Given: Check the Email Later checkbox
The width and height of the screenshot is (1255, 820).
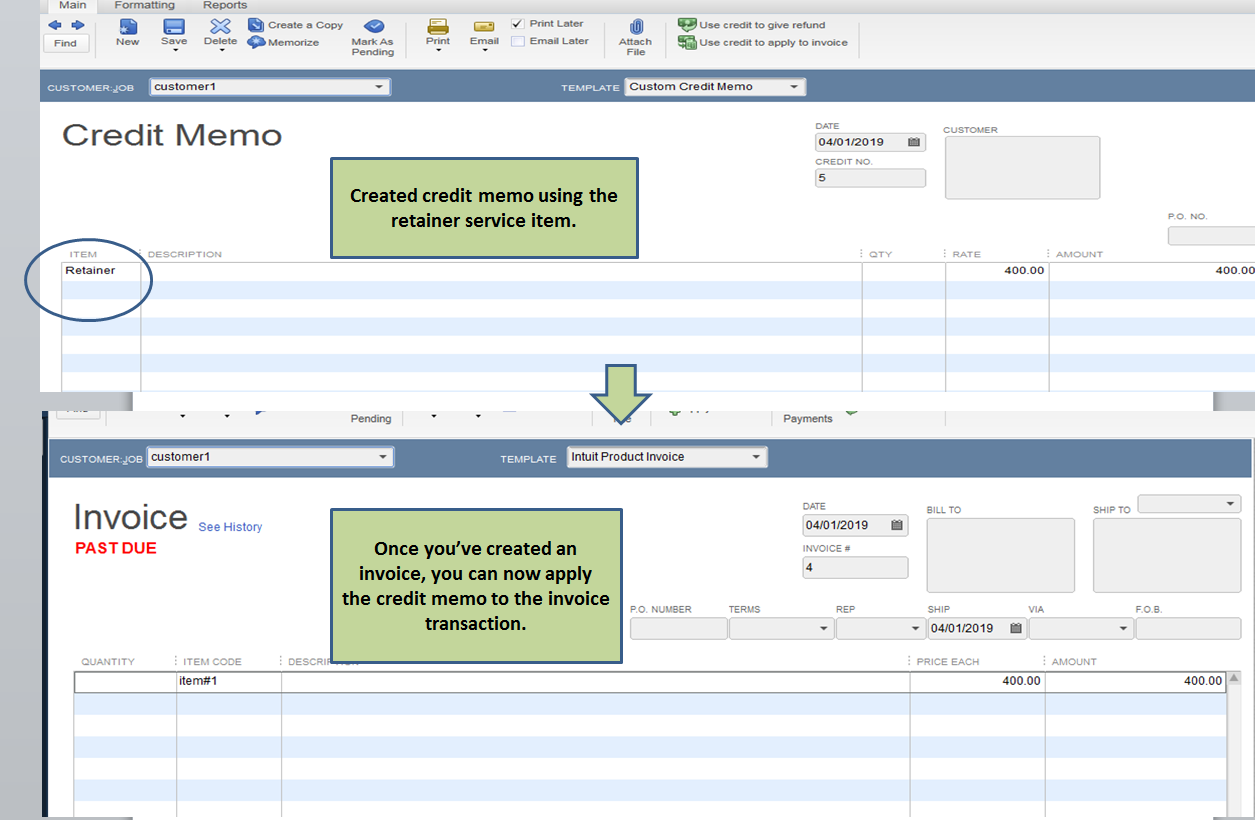Looking at the screenshot, I should point(517,41).
